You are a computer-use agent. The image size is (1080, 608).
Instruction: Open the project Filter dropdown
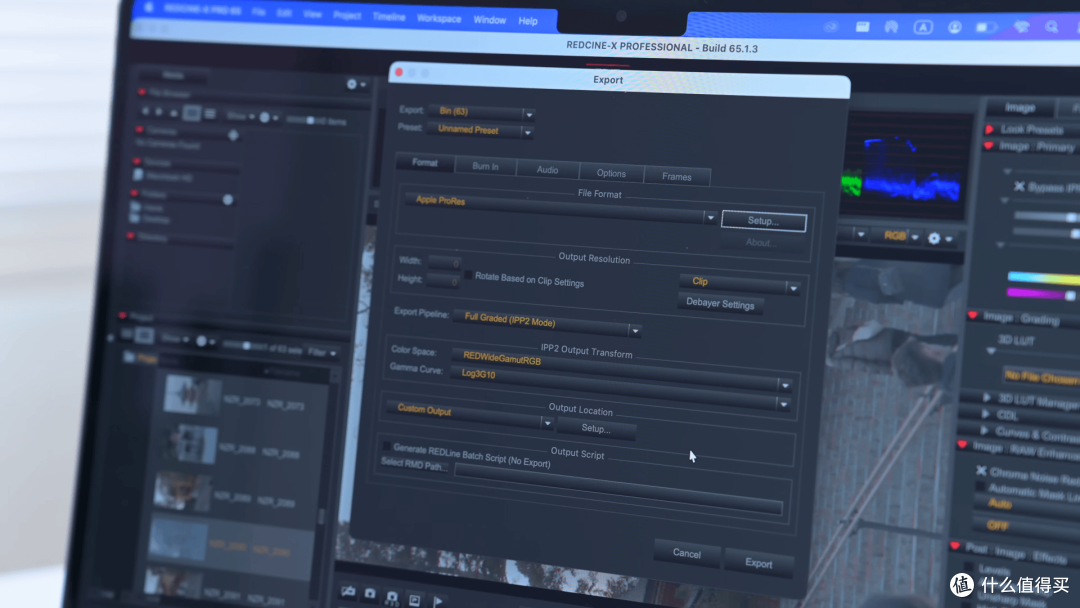[322, 353]
